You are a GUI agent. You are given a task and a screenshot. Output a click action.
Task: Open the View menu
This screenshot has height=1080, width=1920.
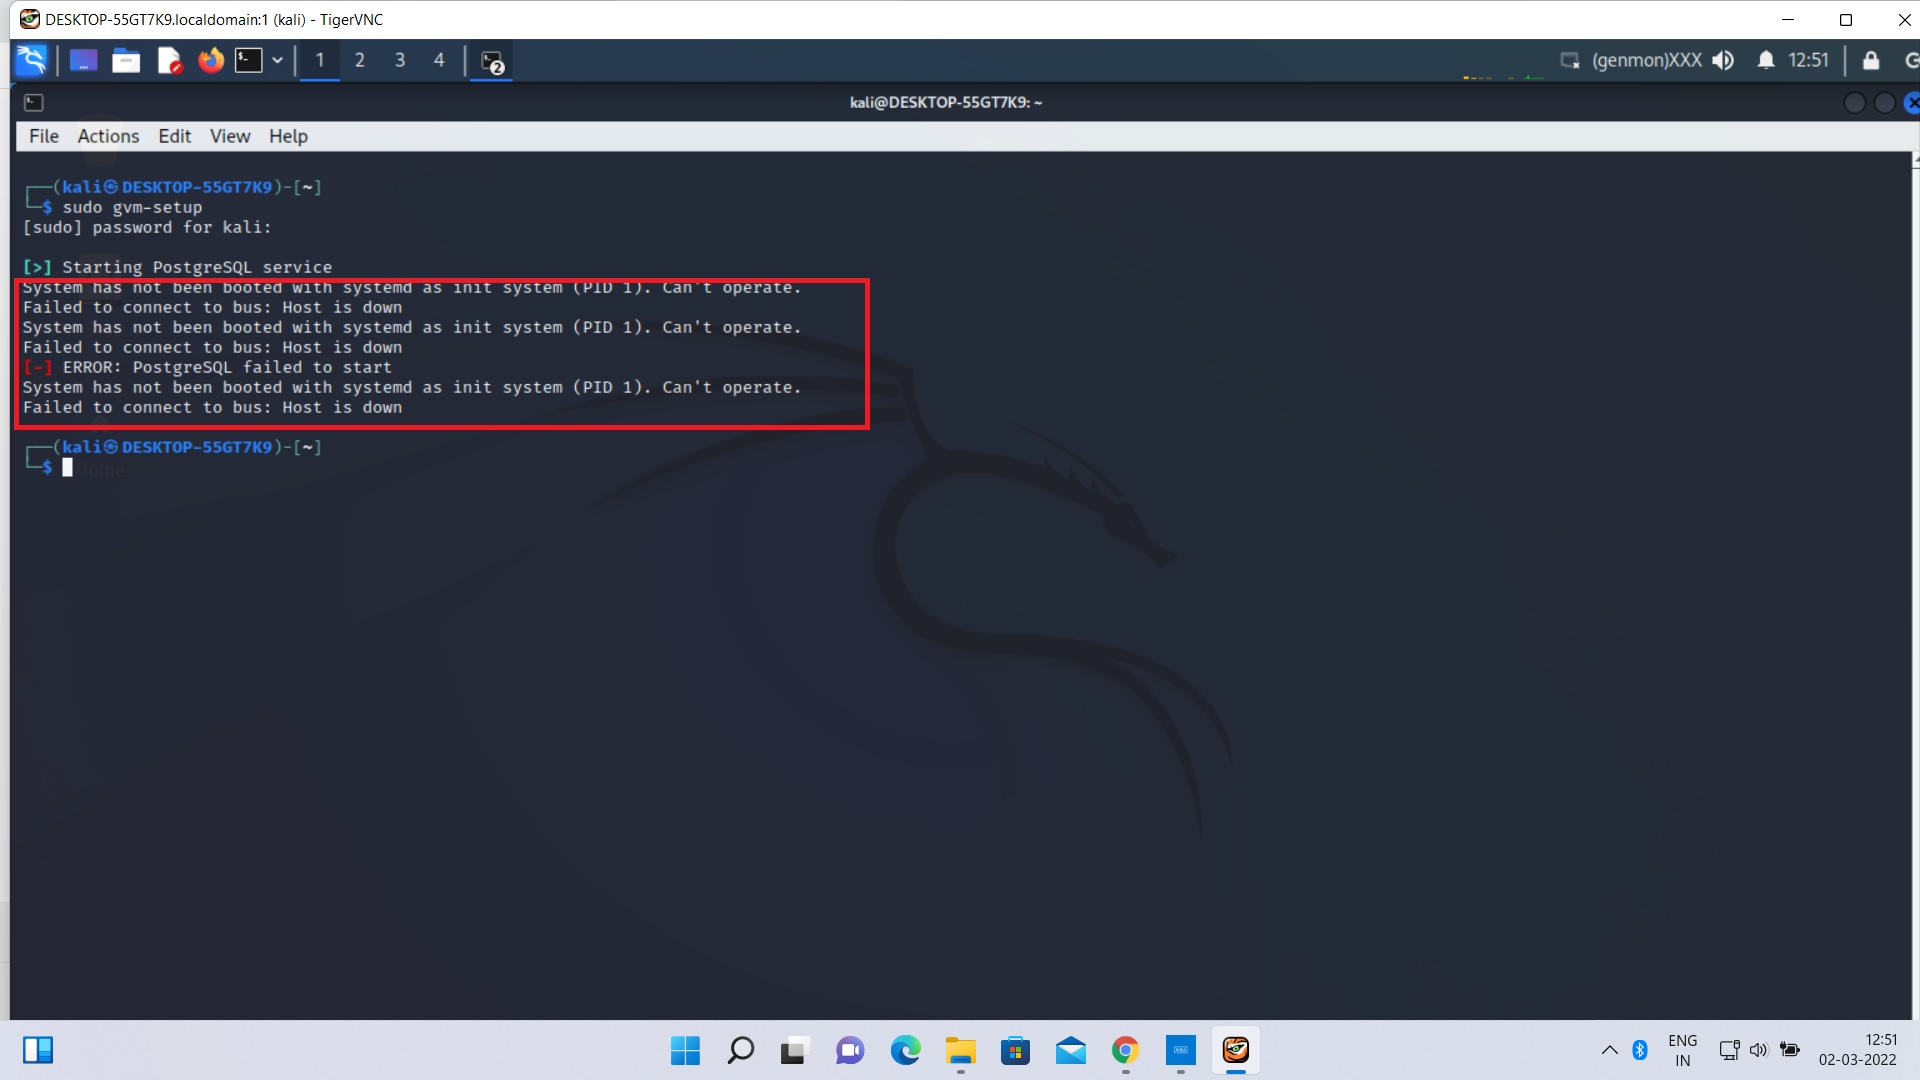229,136
